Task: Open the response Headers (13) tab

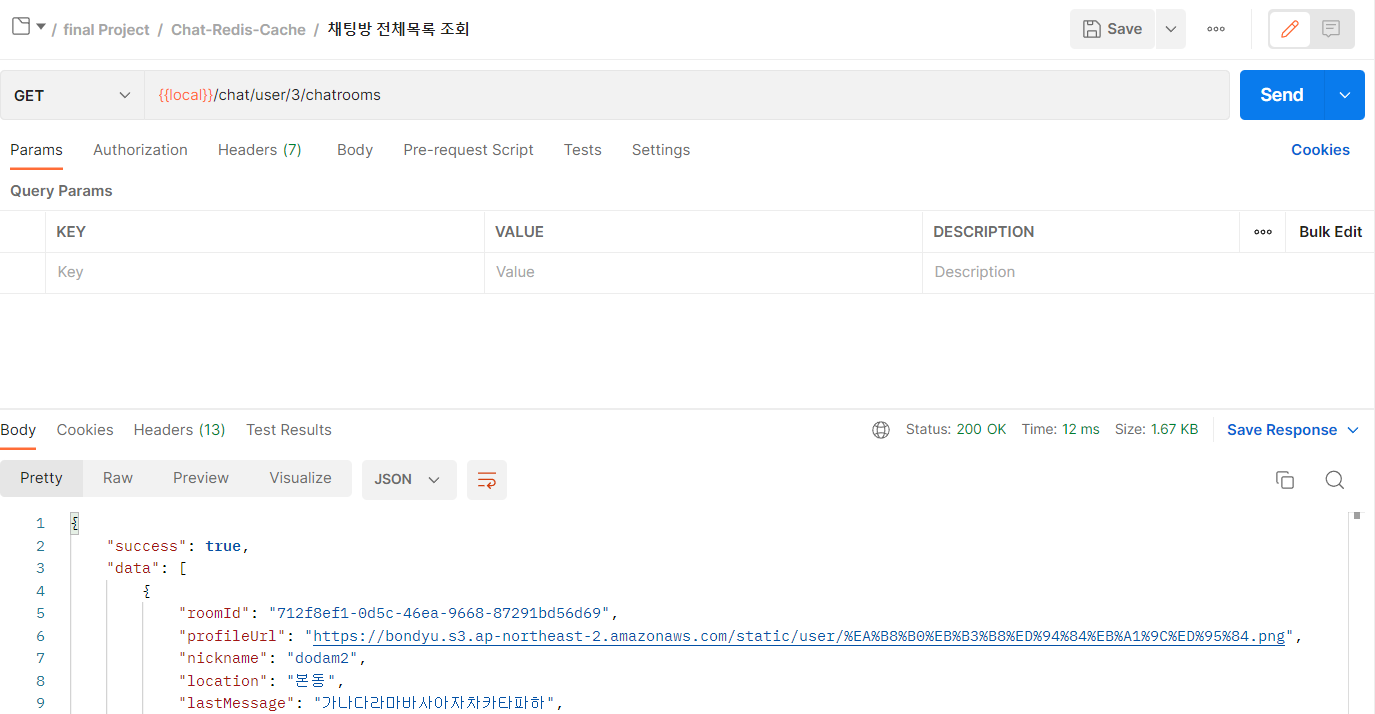Action: (x=180, y=430)
